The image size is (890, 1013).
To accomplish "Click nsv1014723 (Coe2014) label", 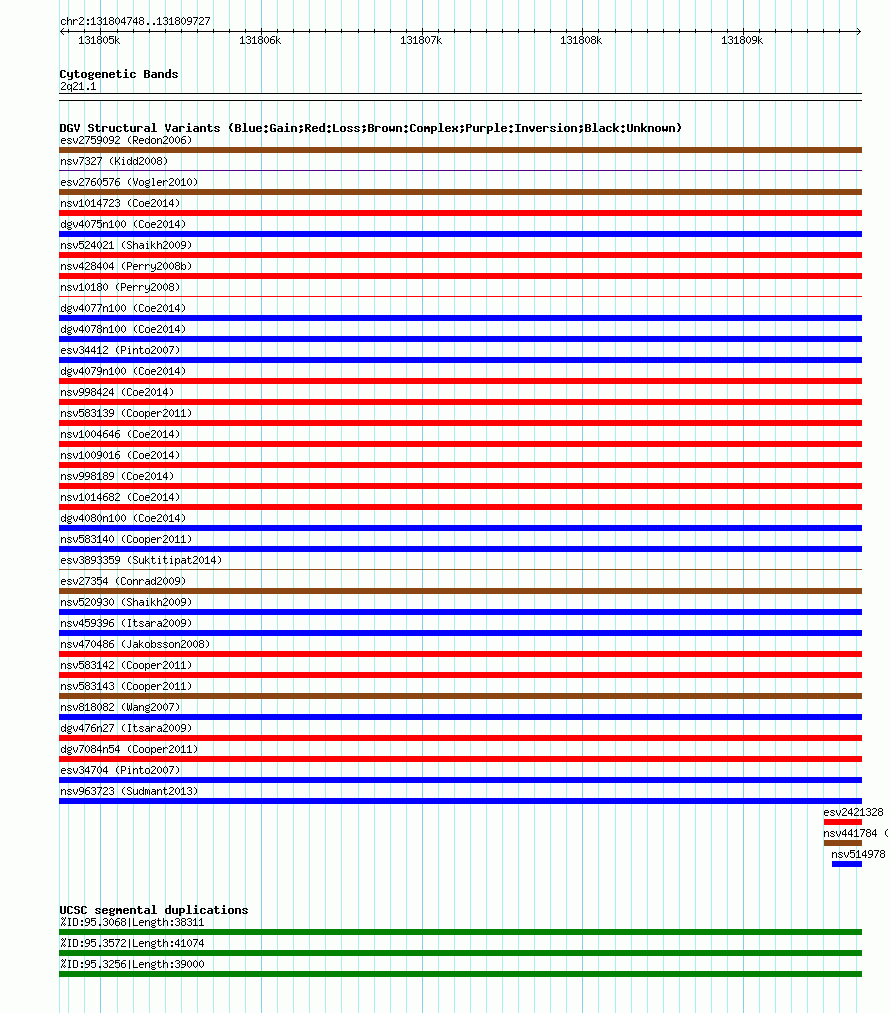I will tap(120, 203).
